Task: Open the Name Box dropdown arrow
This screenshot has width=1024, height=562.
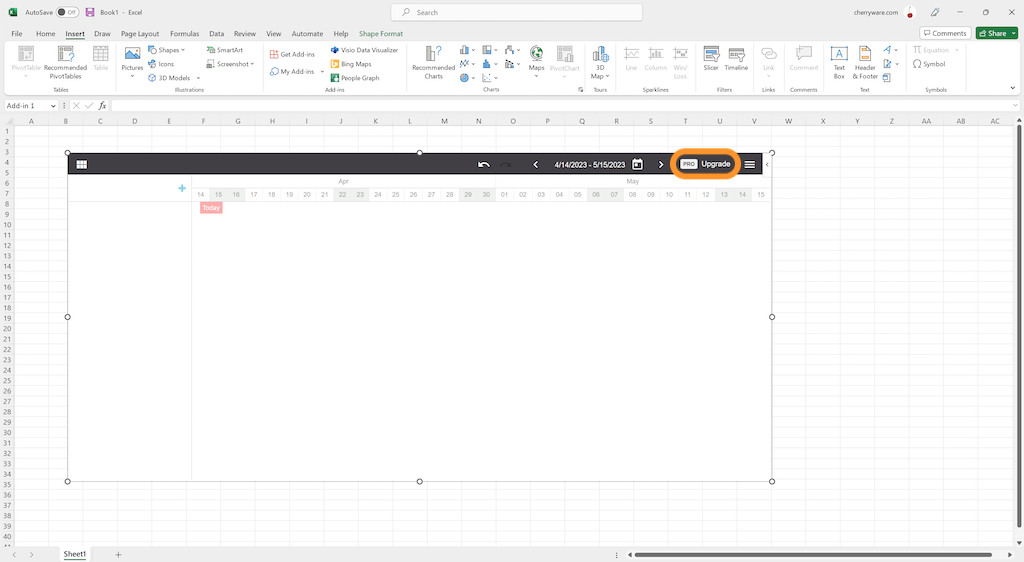Action: (x=53, y=106)
